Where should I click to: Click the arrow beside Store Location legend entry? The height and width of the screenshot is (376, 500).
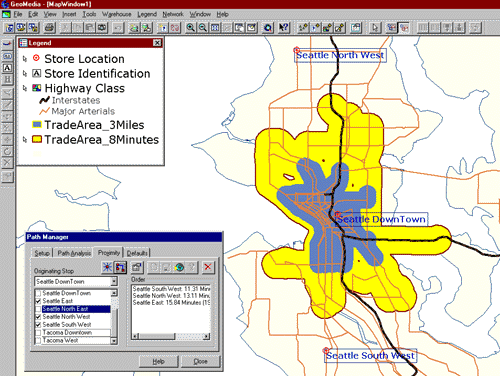[25, 59]
